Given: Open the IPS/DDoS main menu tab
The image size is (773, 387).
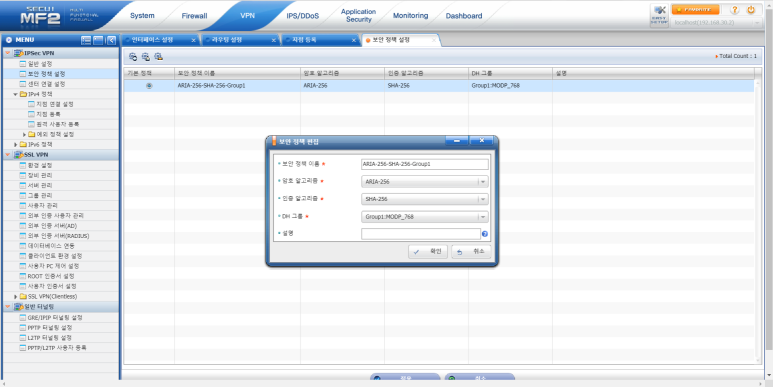Looking at the screenshot, I should click(x=303, y=16).
